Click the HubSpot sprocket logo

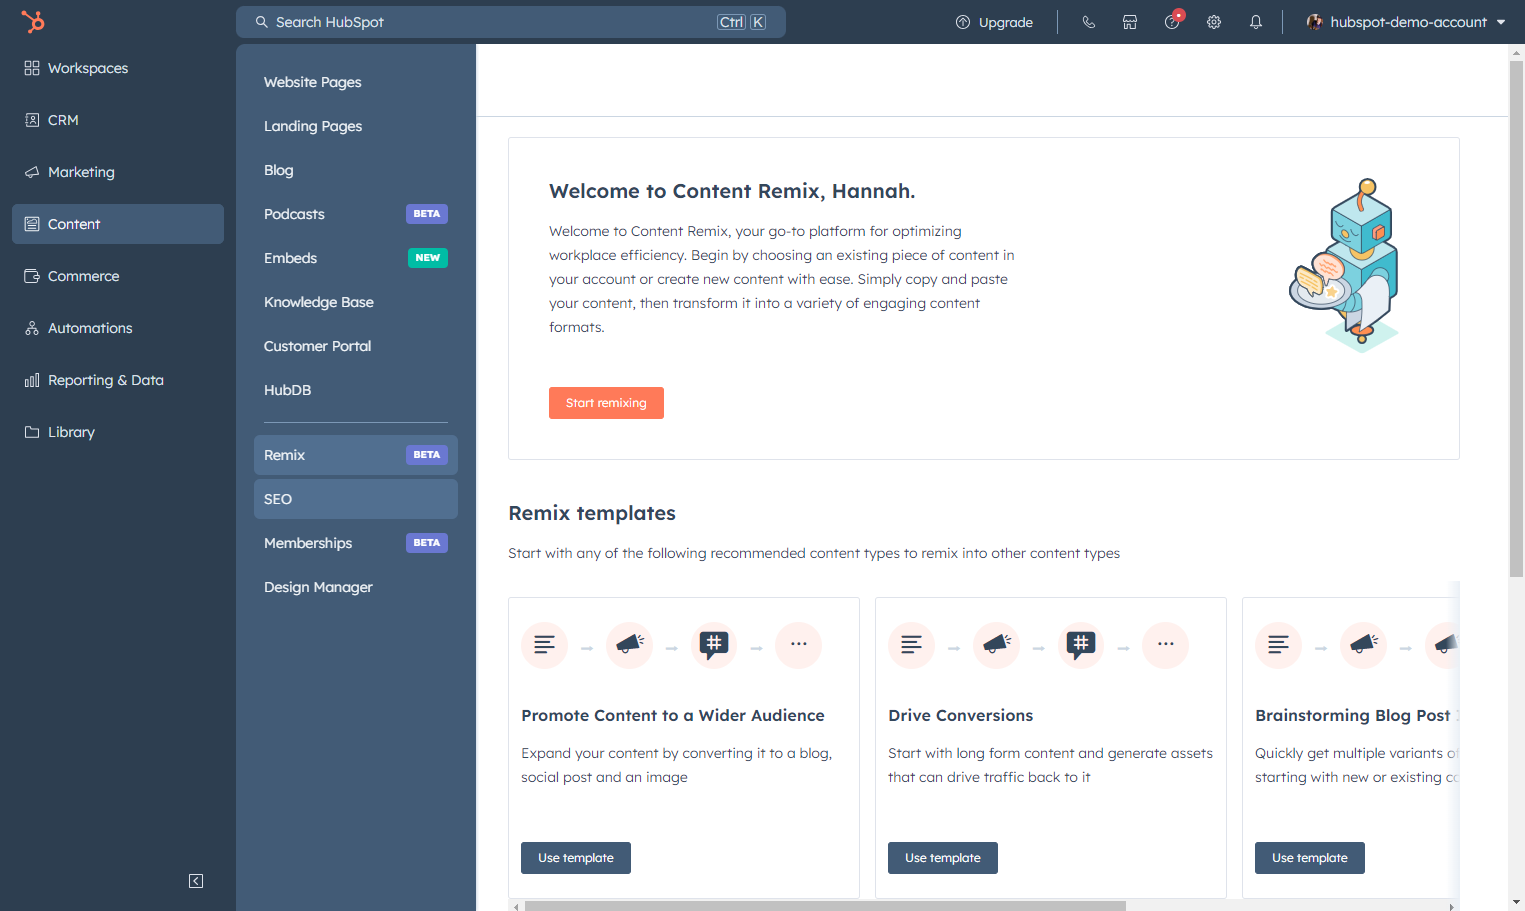coord(33,22)
